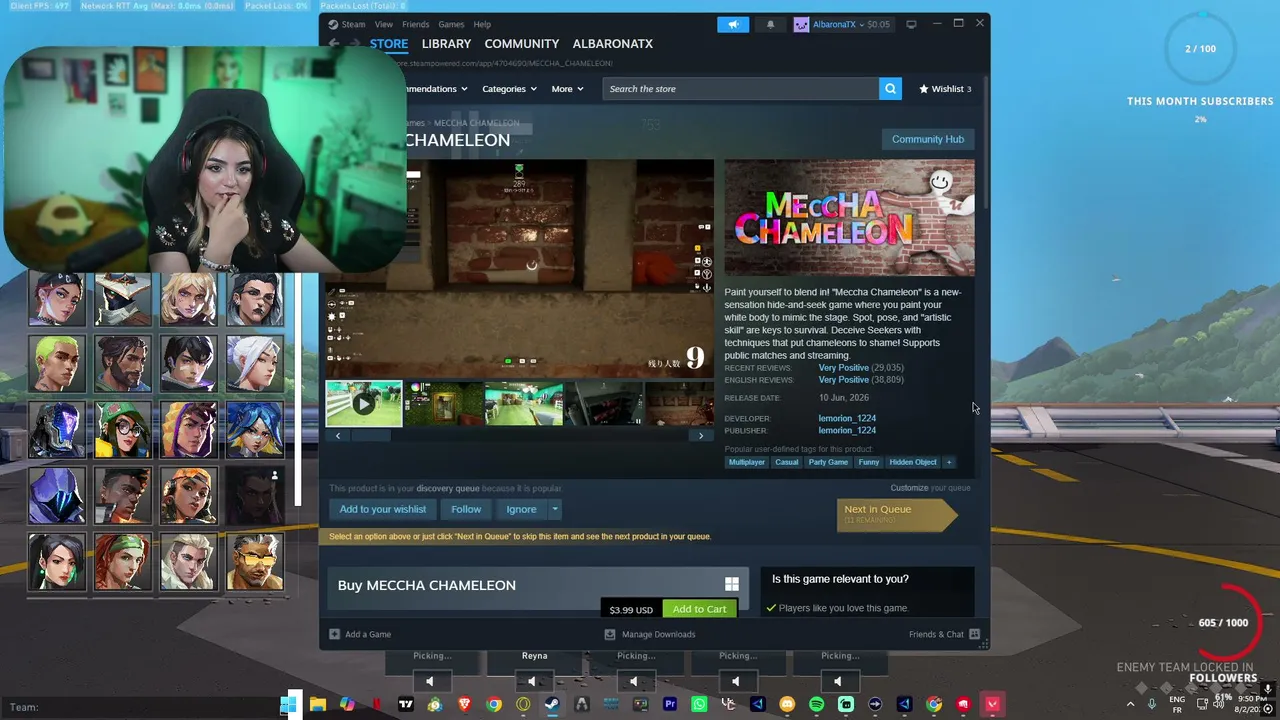Mute the speaker under Reyna's slot
1280x720 pixels.
pos(532,682)
